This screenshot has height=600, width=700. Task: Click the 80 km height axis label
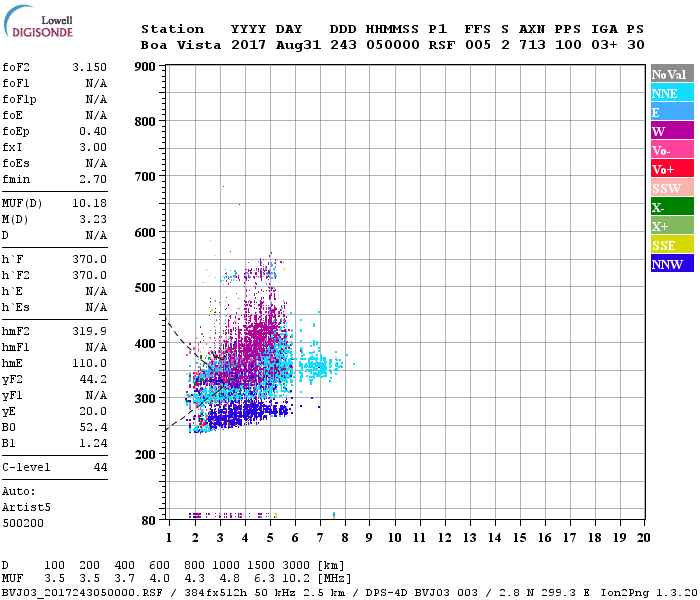pyautogui.click(x=149, y=520)
